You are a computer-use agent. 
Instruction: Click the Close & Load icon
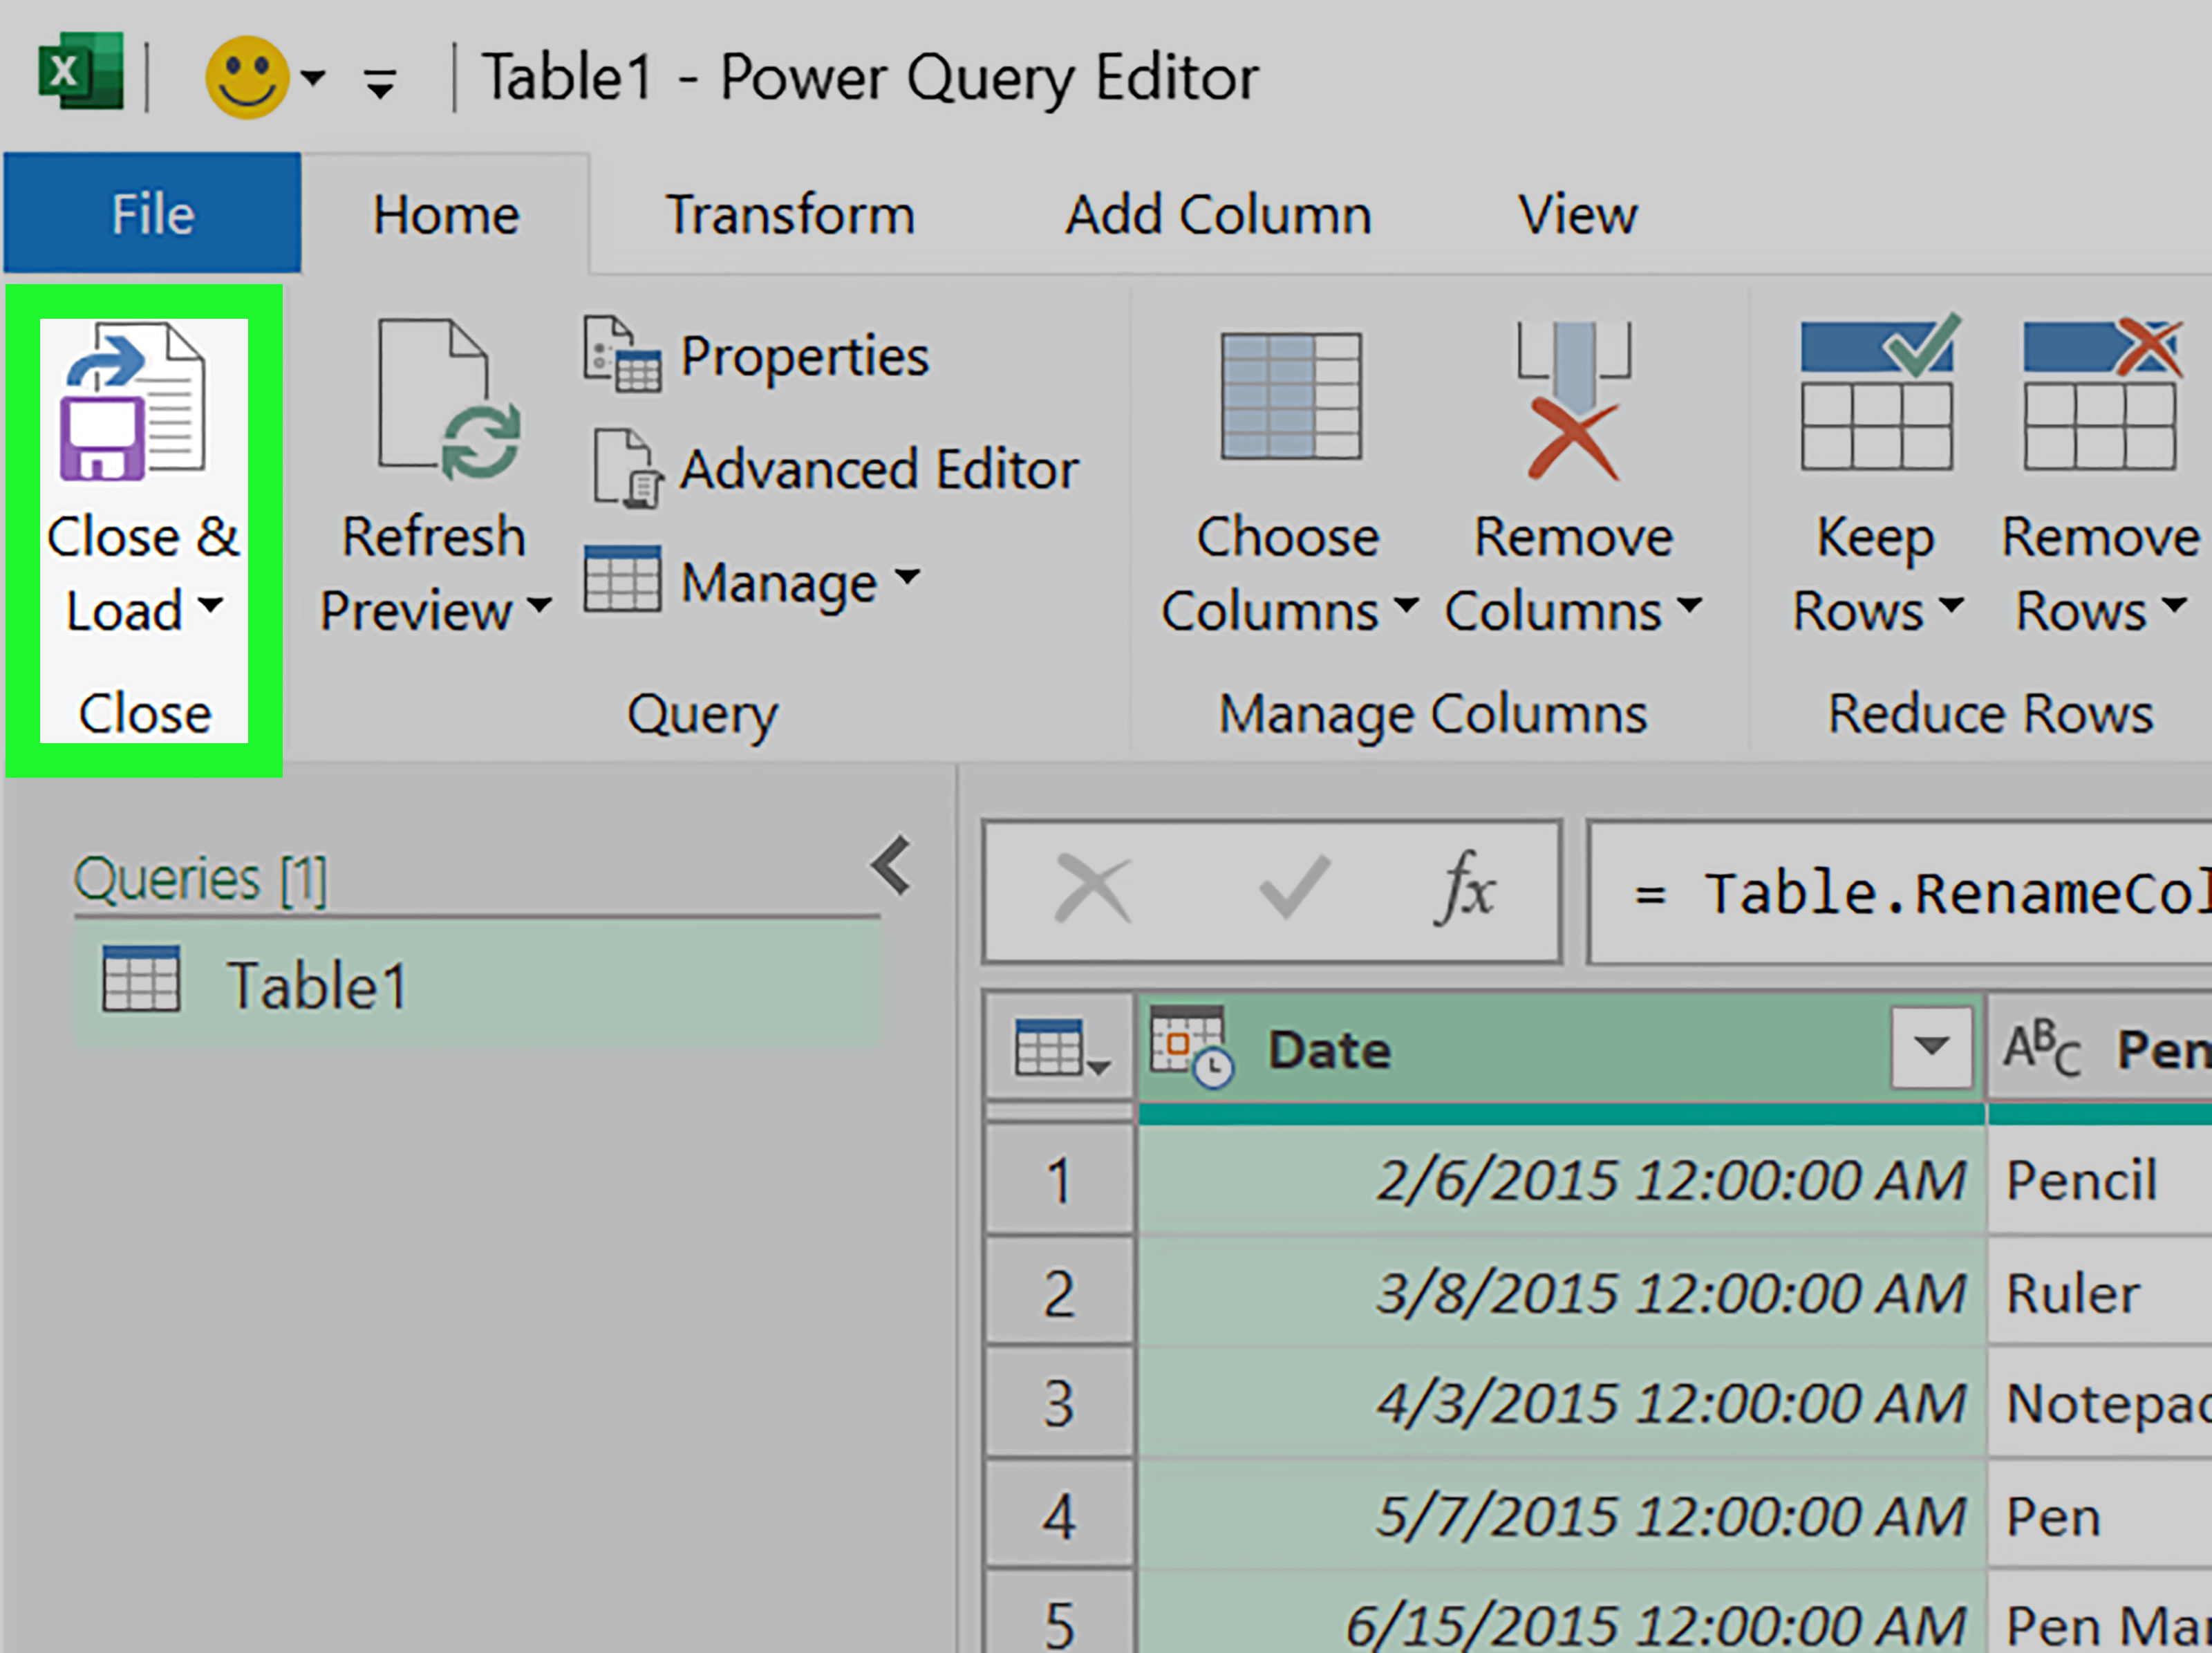133,402
